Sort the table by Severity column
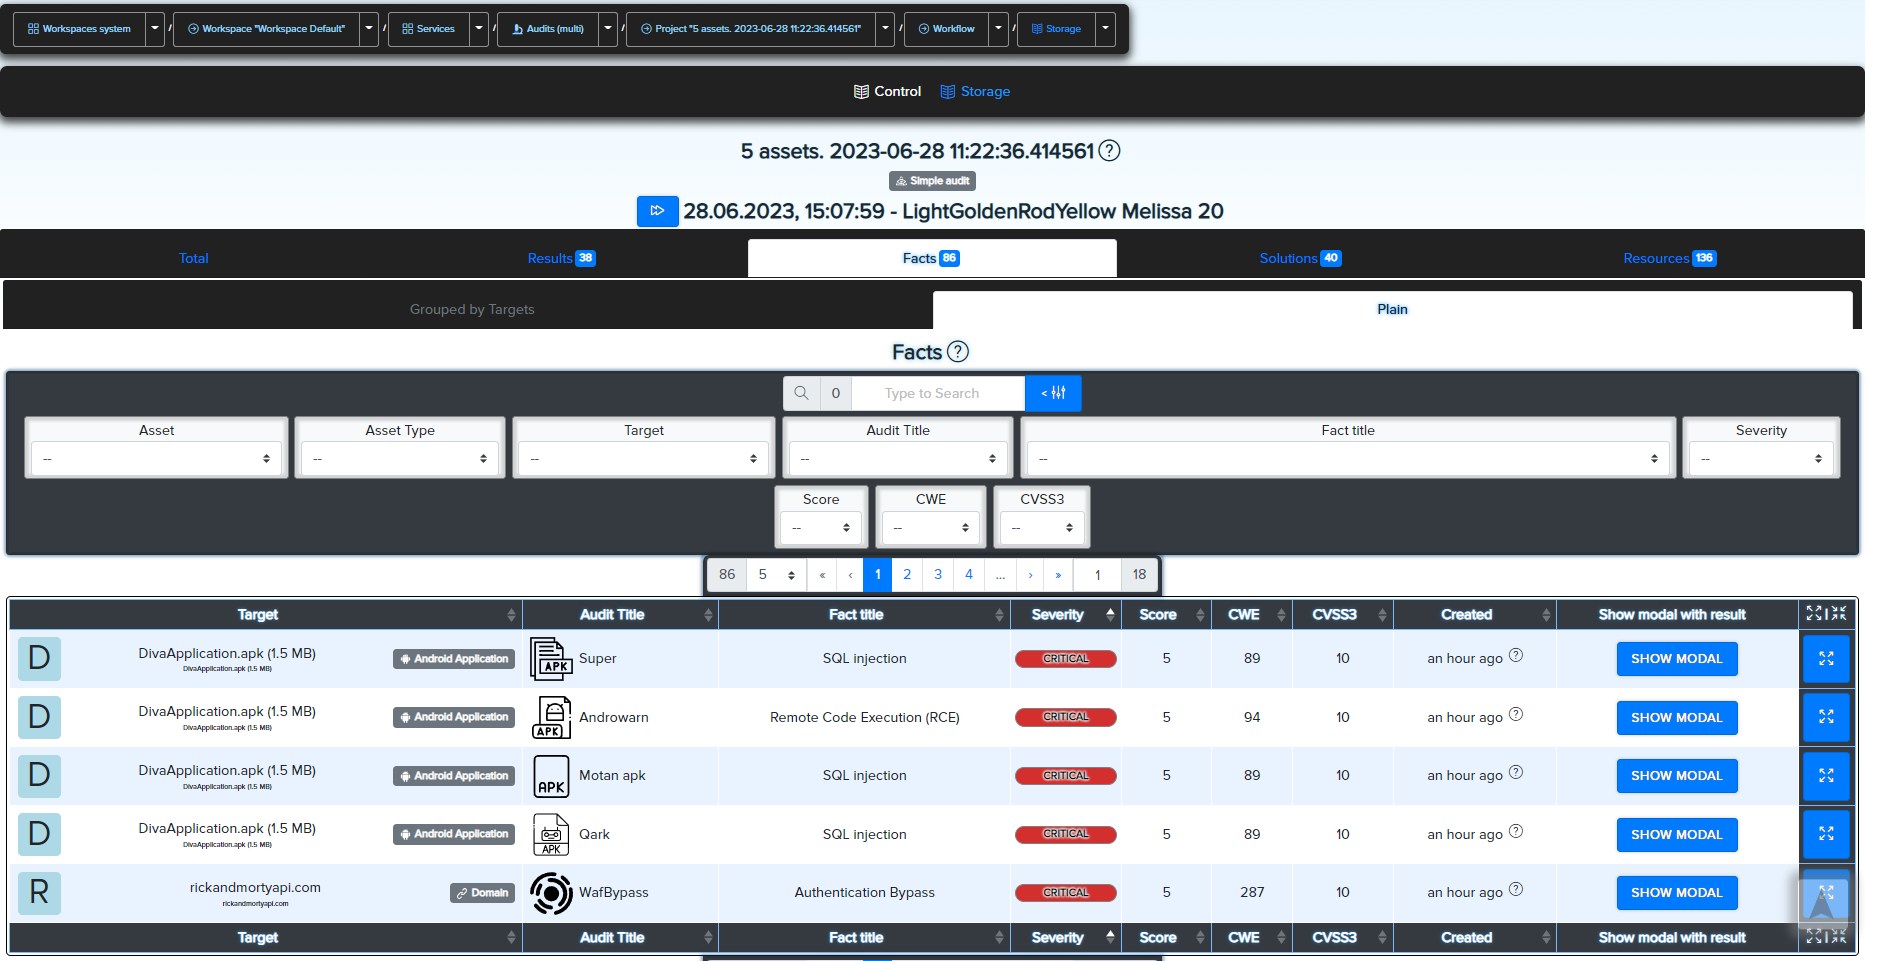This screenshot has height=961, width=1877. [x=1066, y=614]
